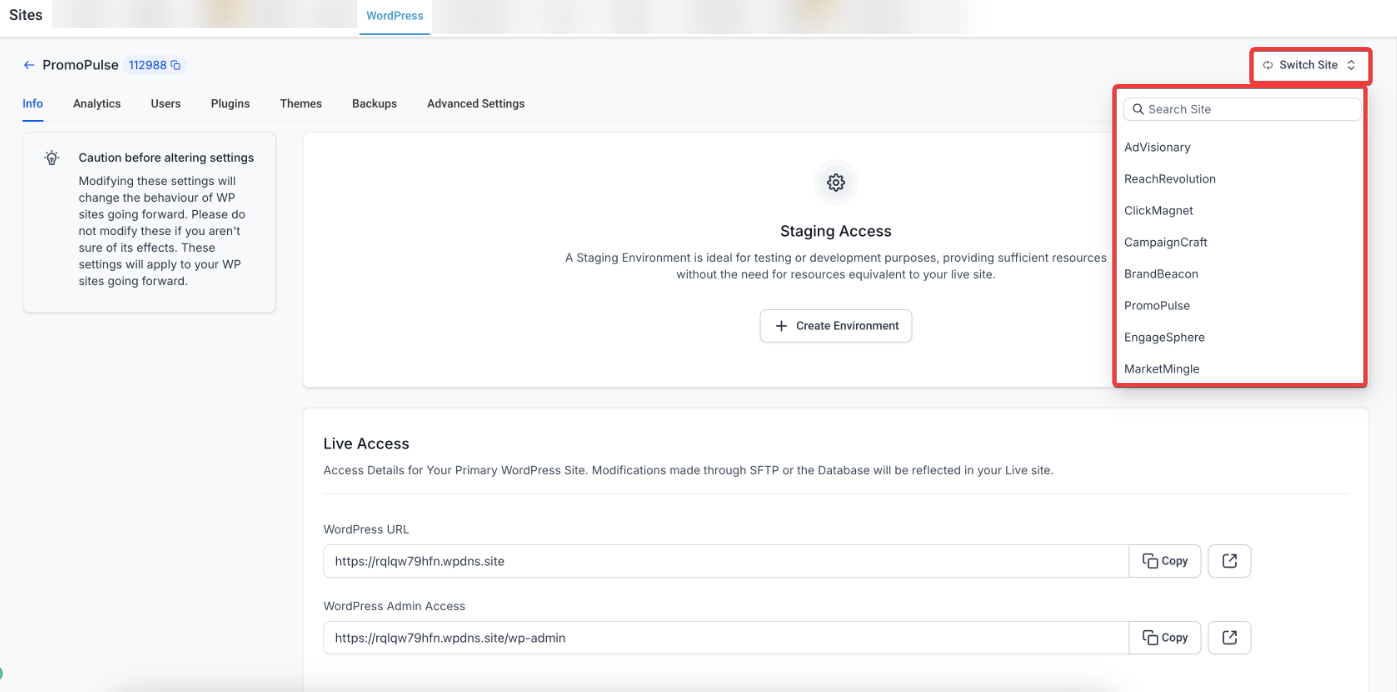The width and height of the screenshot is (1397, 692).
Task: Click the Staging Access gear icon
Action: 835,183
